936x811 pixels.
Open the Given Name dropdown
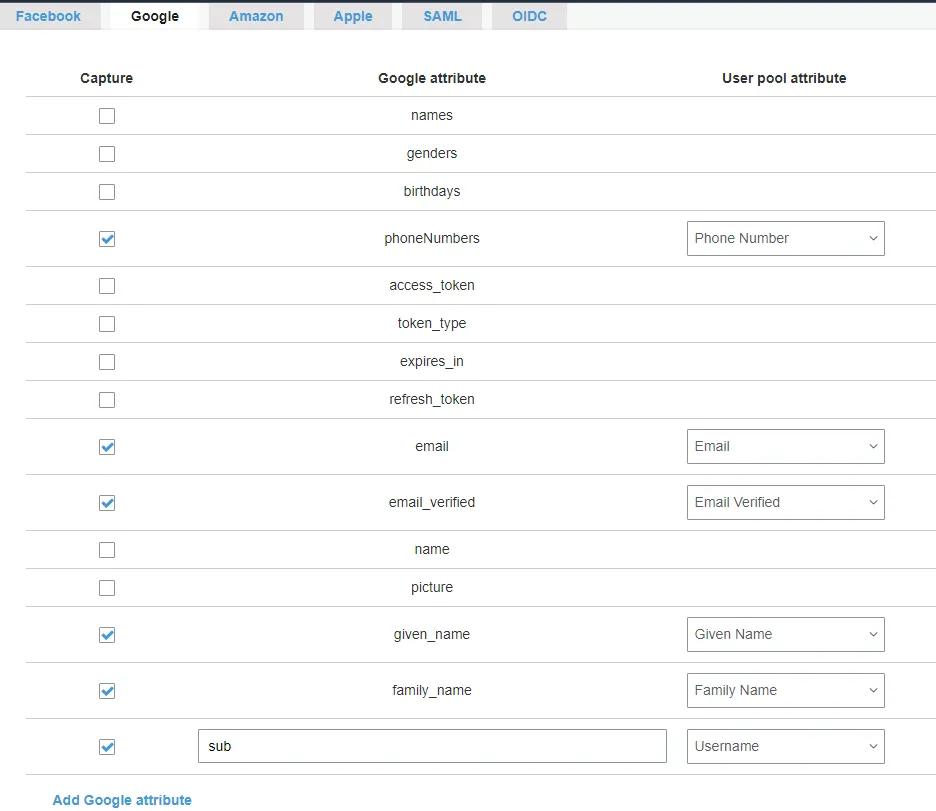(786, 634)
